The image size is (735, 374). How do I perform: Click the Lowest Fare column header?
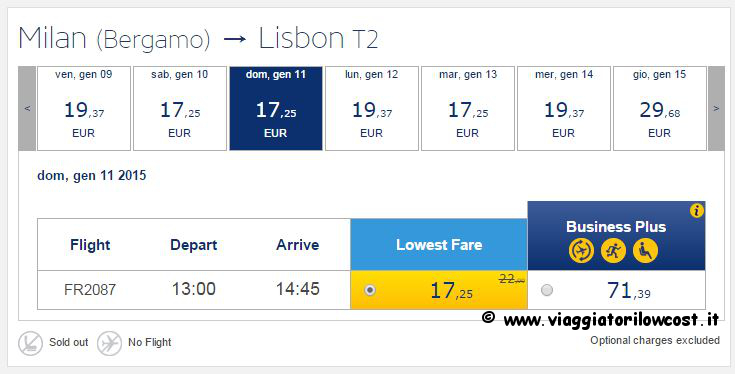point(439,245)
